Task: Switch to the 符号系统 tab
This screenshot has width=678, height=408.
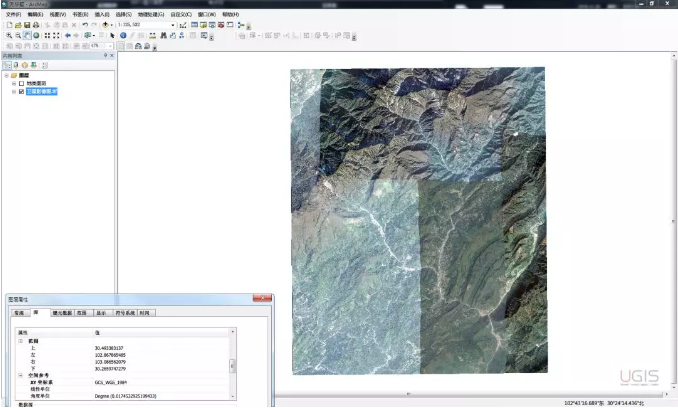Action: pos(123,313)
